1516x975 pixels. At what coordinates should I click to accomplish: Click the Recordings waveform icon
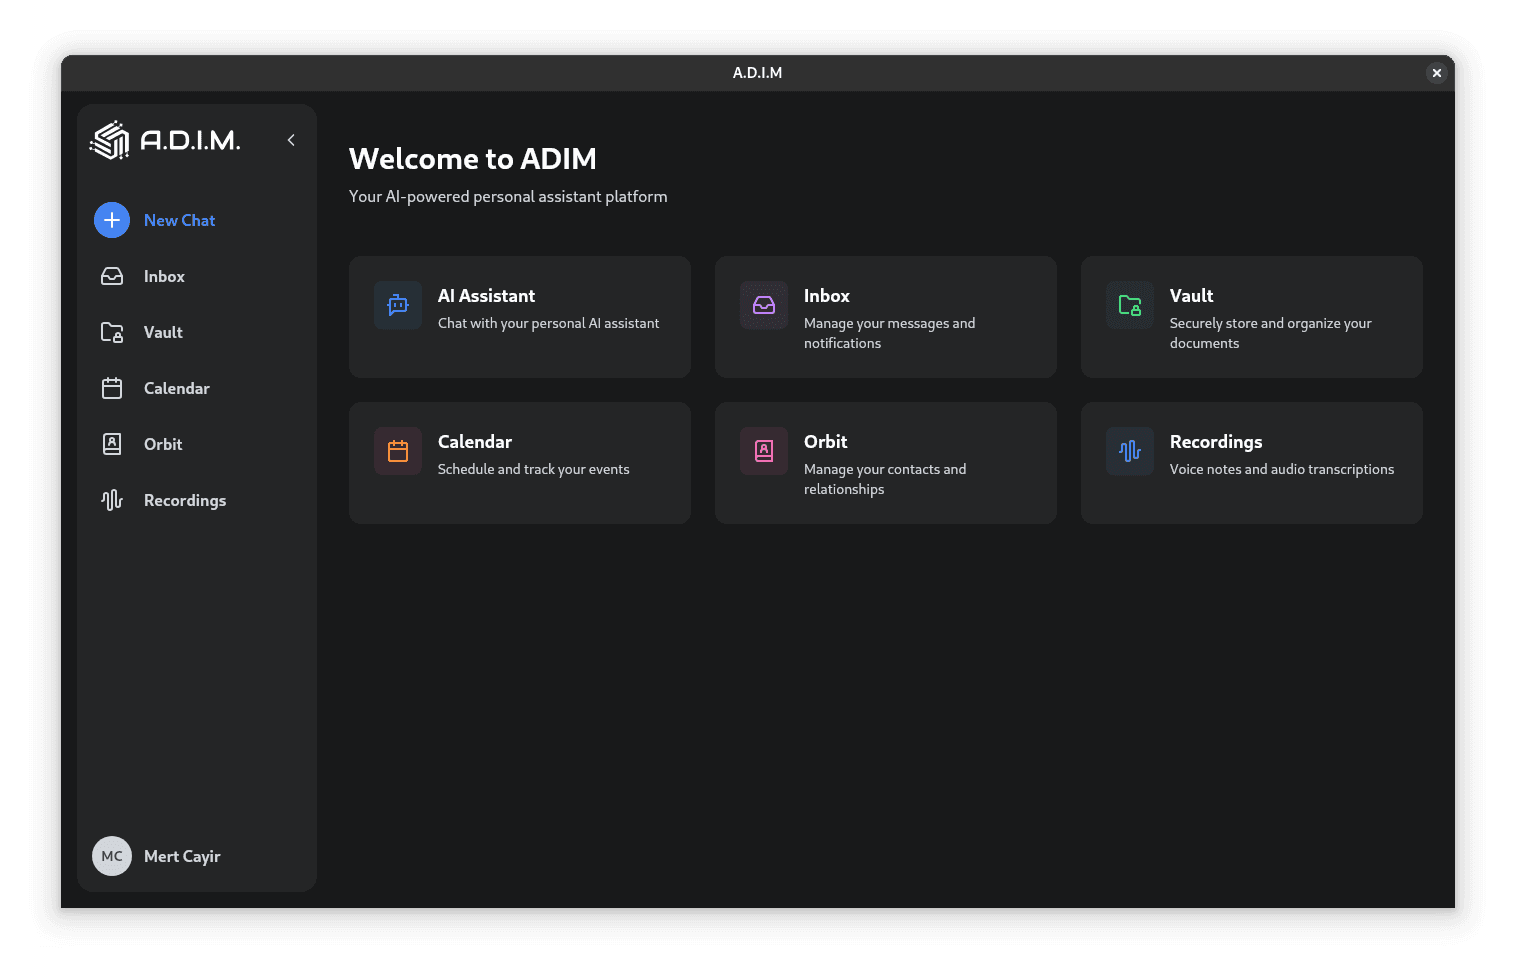[x=112, y=500]
